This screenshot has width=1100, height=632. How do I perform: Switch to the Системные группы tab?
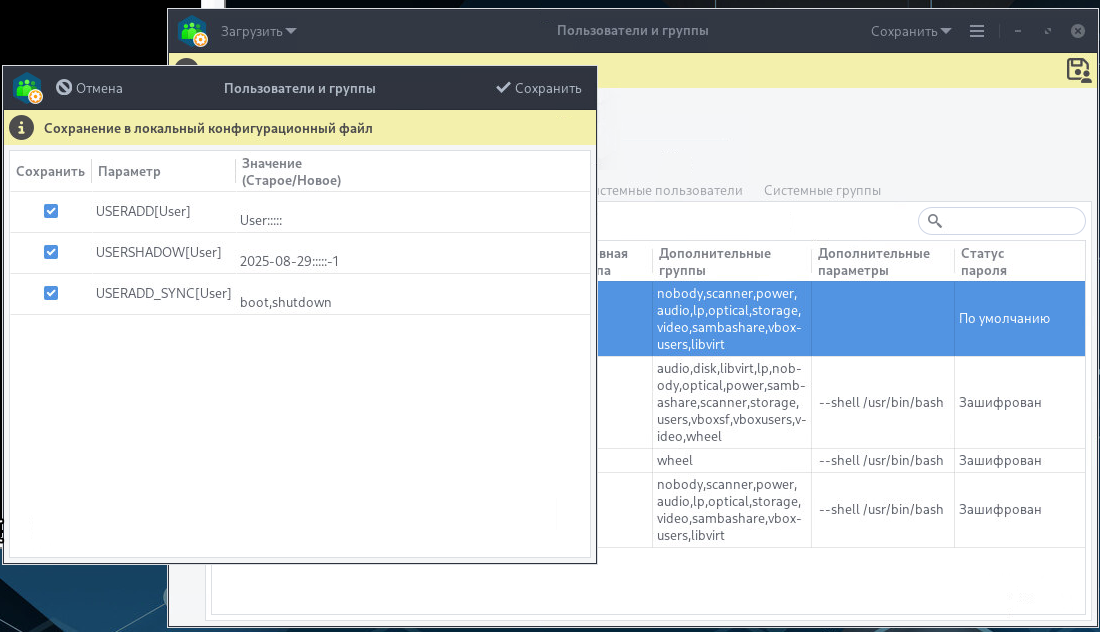pyautogui.click(x=822, y=190)
